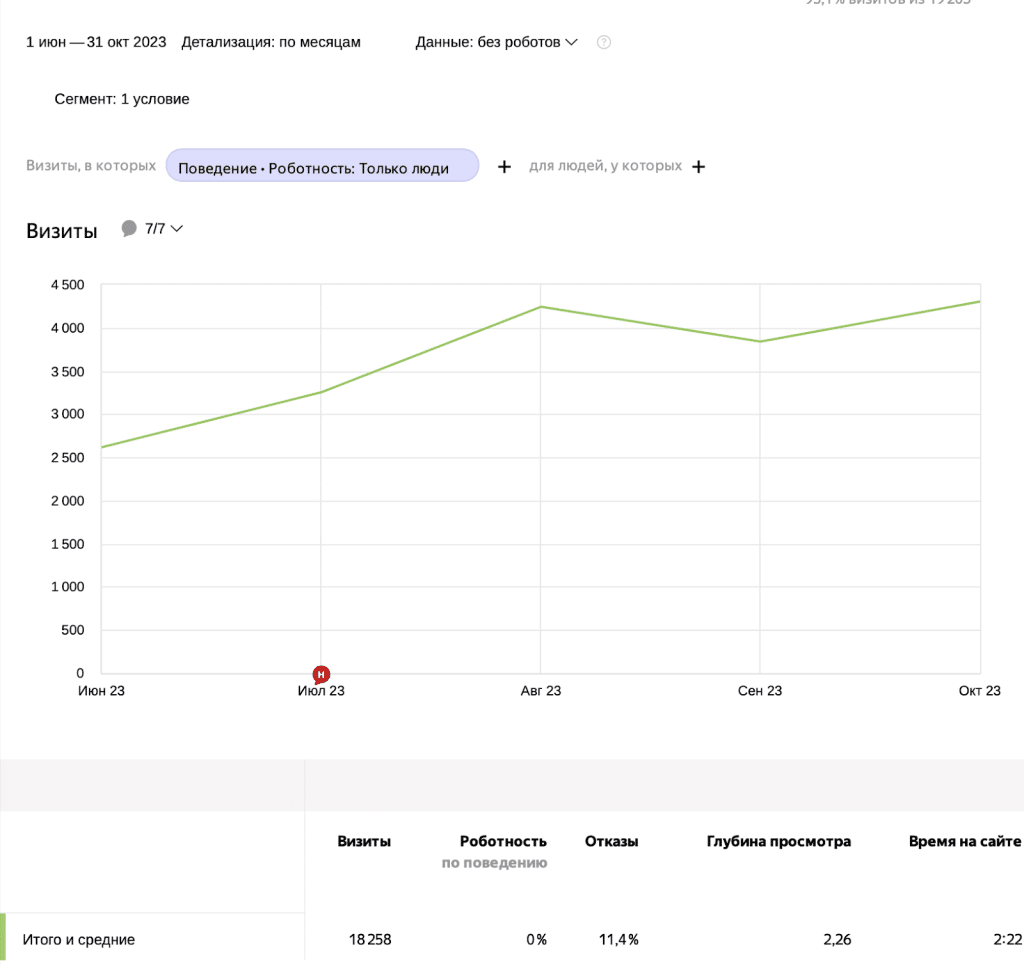Click plus icon after 'для людей, у которых'
The height and width of the screenshot is (966, 1024).
pos(698,166)
